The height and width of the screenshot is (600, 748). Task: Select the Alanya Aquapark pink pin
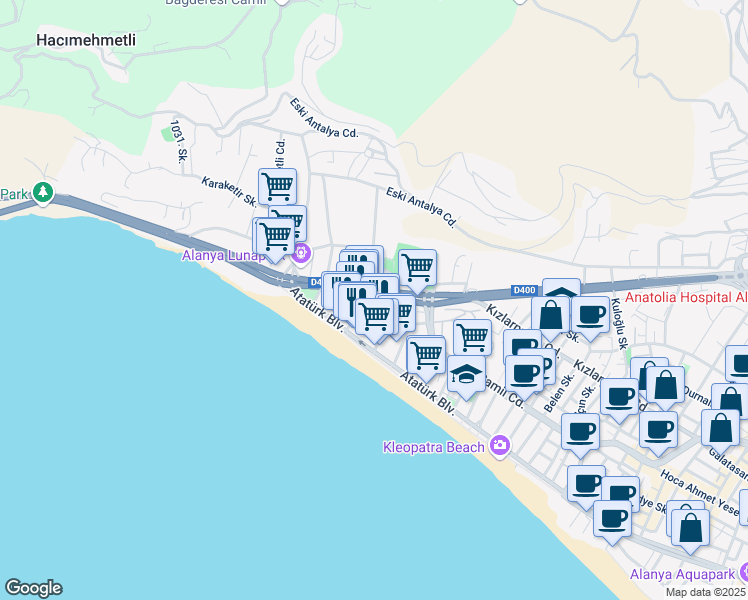tap(742, 574)
